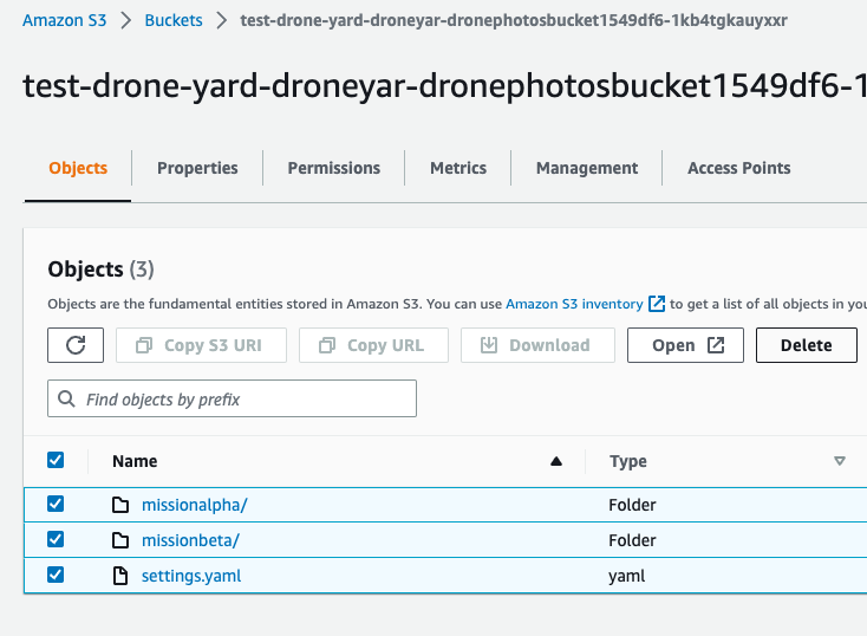Viewport: 868px width, 637px height.
Task: Toggle the select-all objects checkbox
Action: pyautogui.click(x=55, y=460)
